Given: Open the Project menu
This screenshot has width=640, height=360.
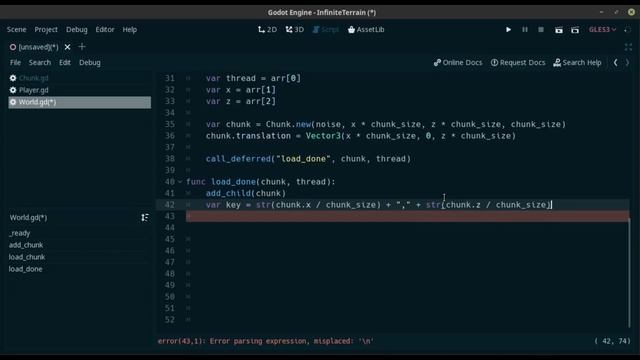Looking at the screenshot, I should [46, 29].
